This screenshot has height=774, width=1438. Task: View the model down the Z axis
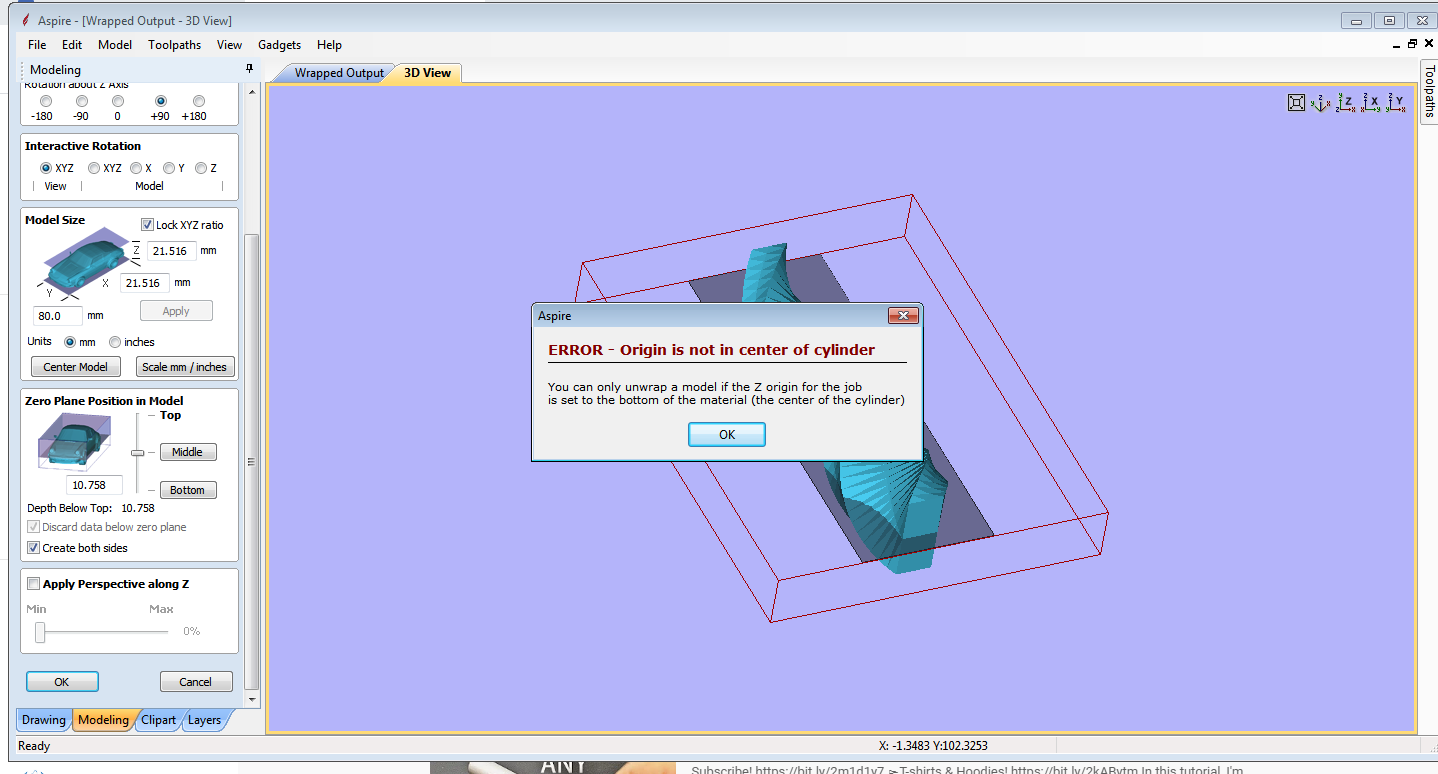click(x=1345, y=102)
